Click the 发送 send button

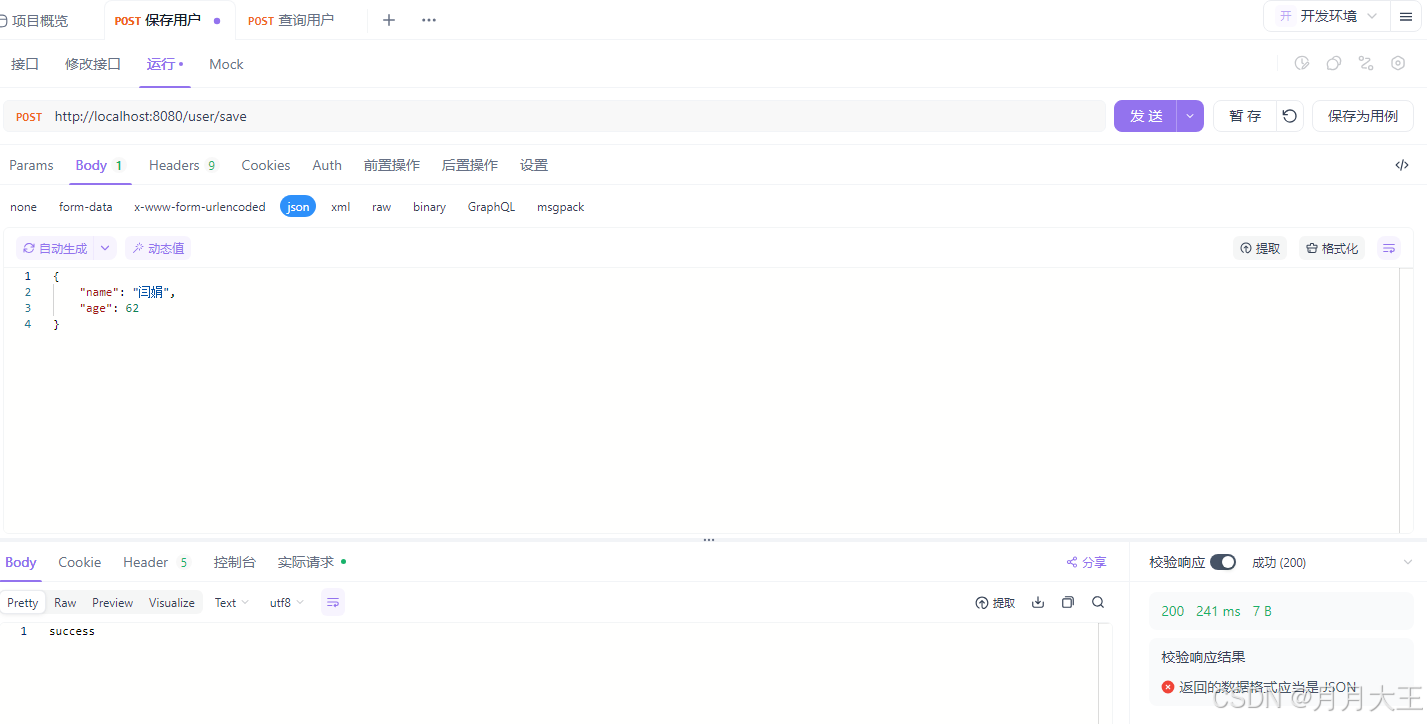[1145, 116]
